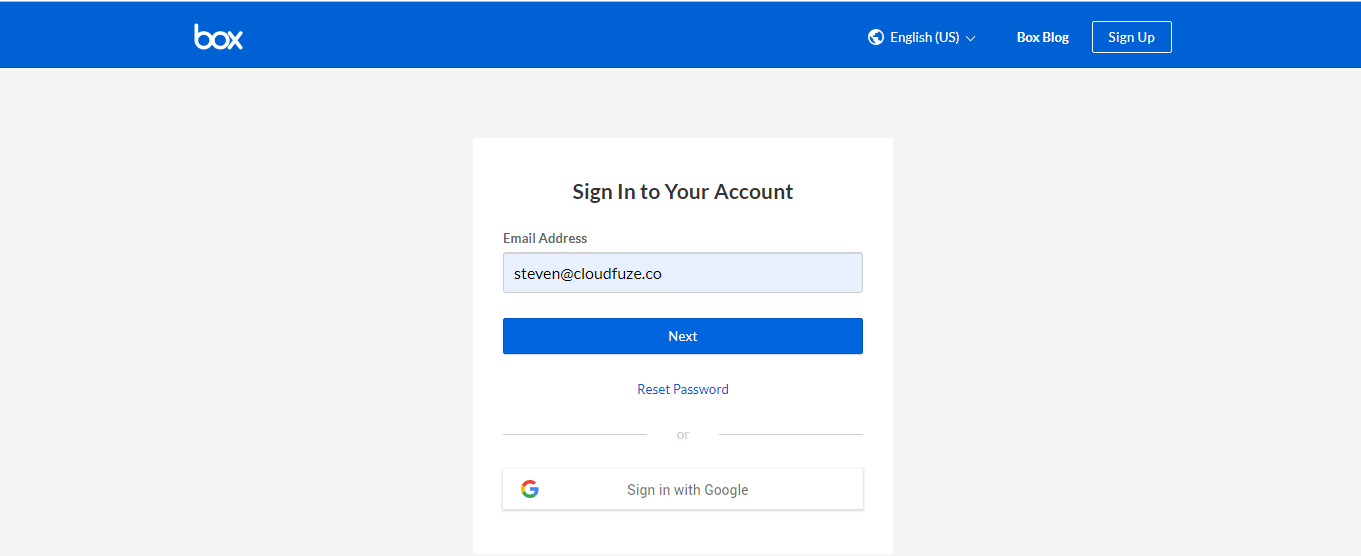Click the blue Next button
This screenshot has width=1361, height=556.
click(x=682, y=336)
